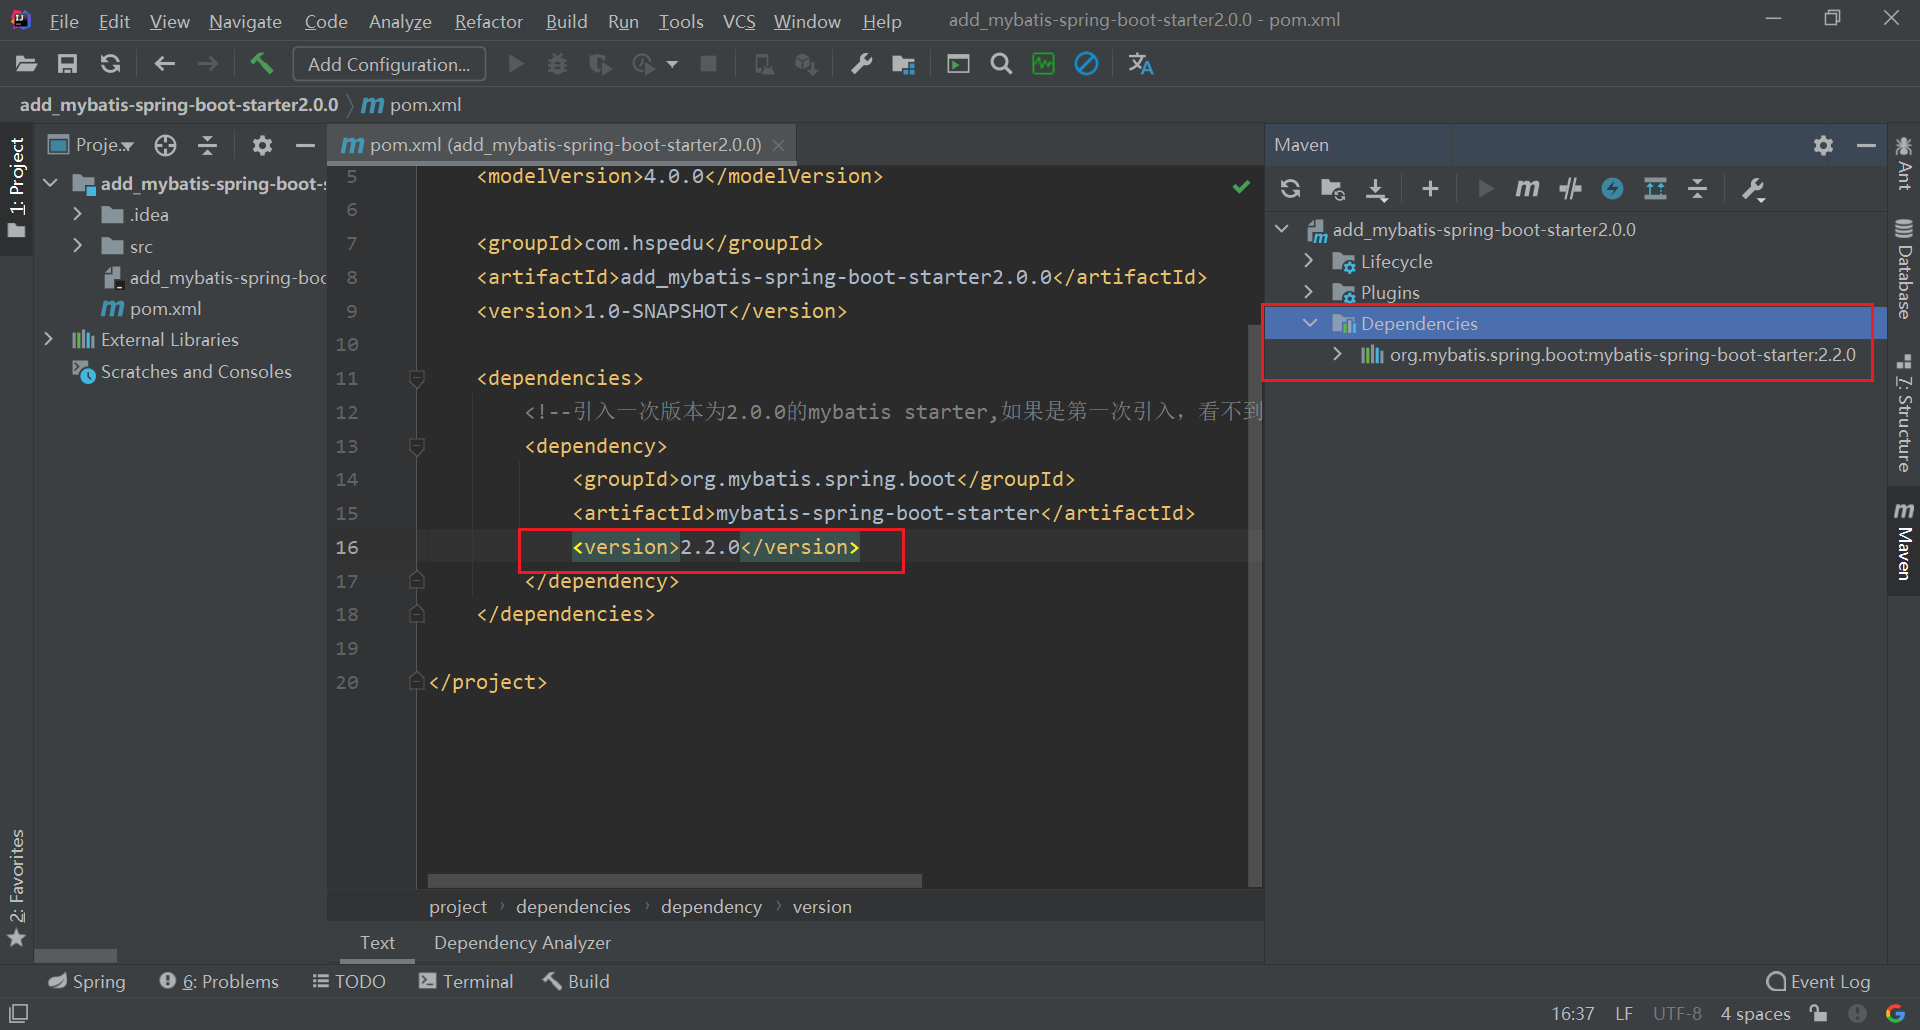Collapse the add_mybatis-spring-boot project root node

point(50,184)
